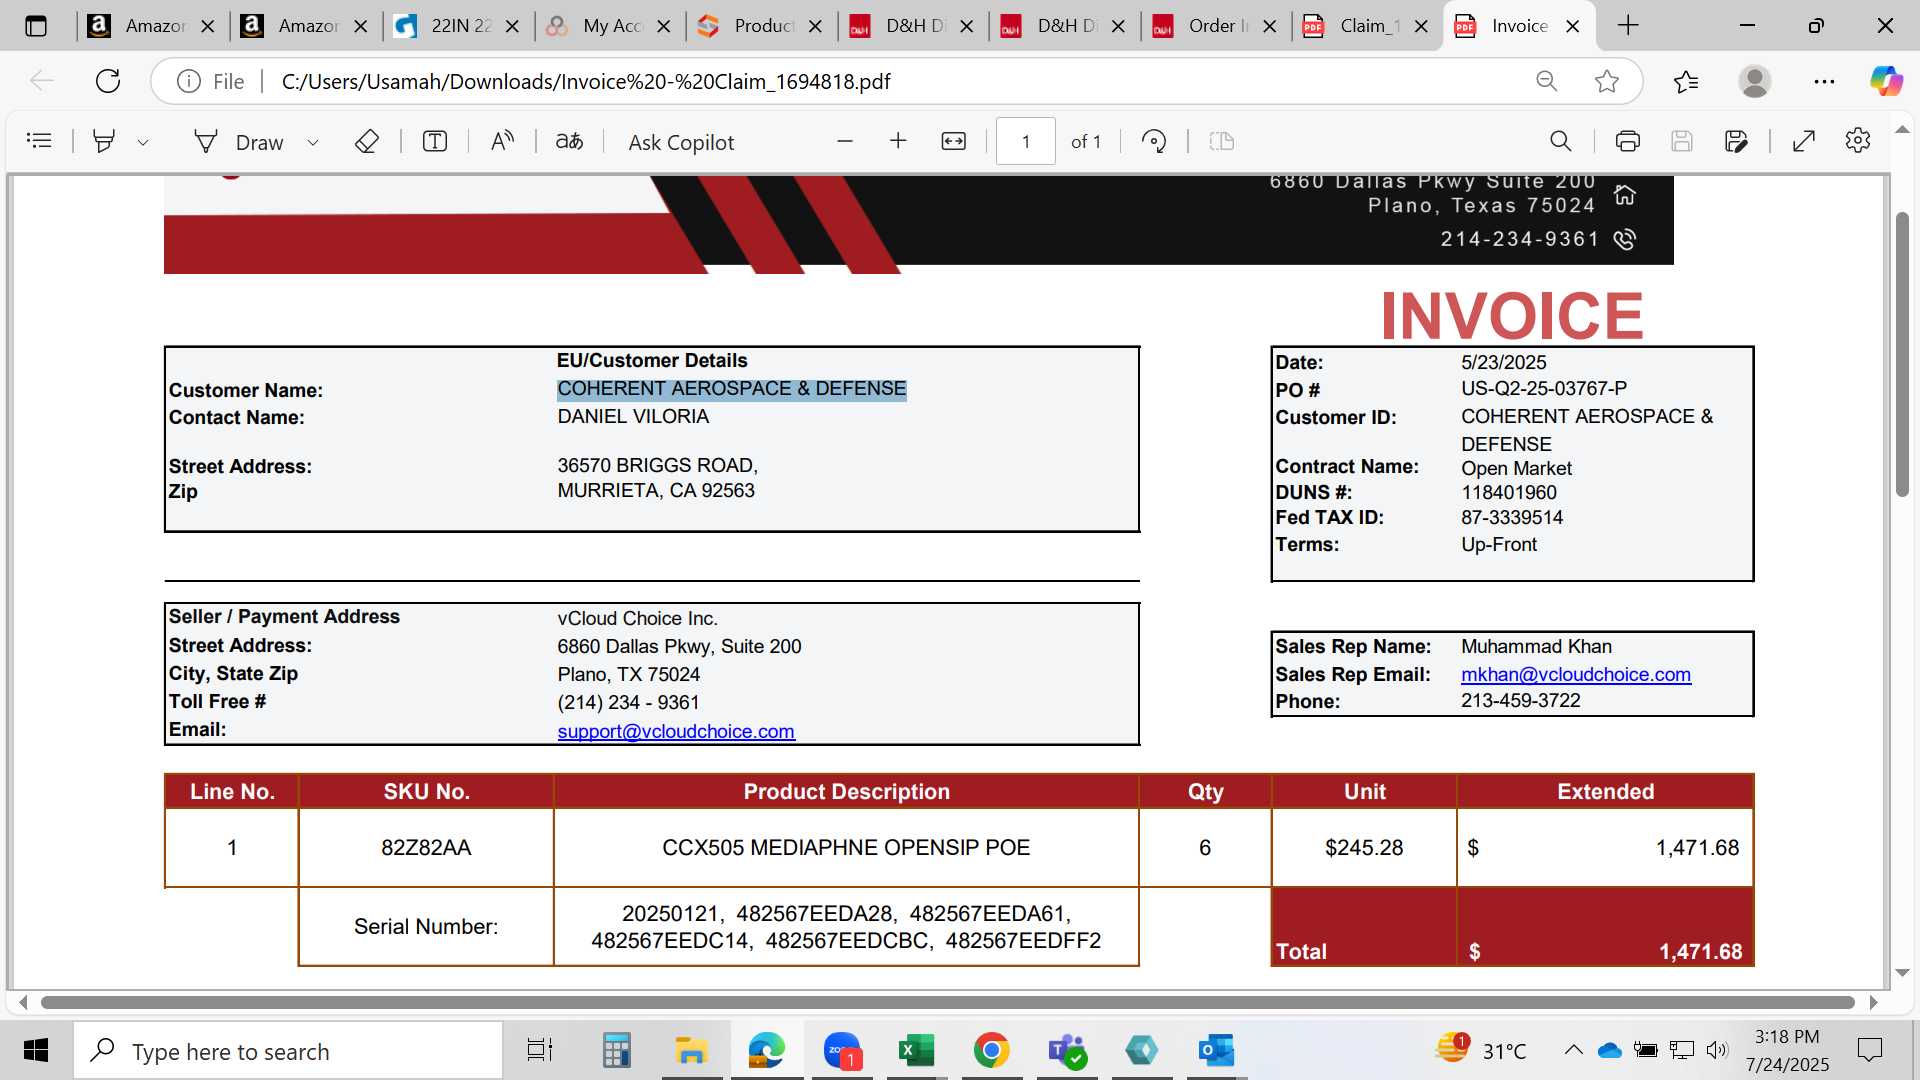Image resolution: width=1920 pixels, height=1080 pixels.
Task: Search inside the PDF with Find icon
Action: (x=1560, y=141)
